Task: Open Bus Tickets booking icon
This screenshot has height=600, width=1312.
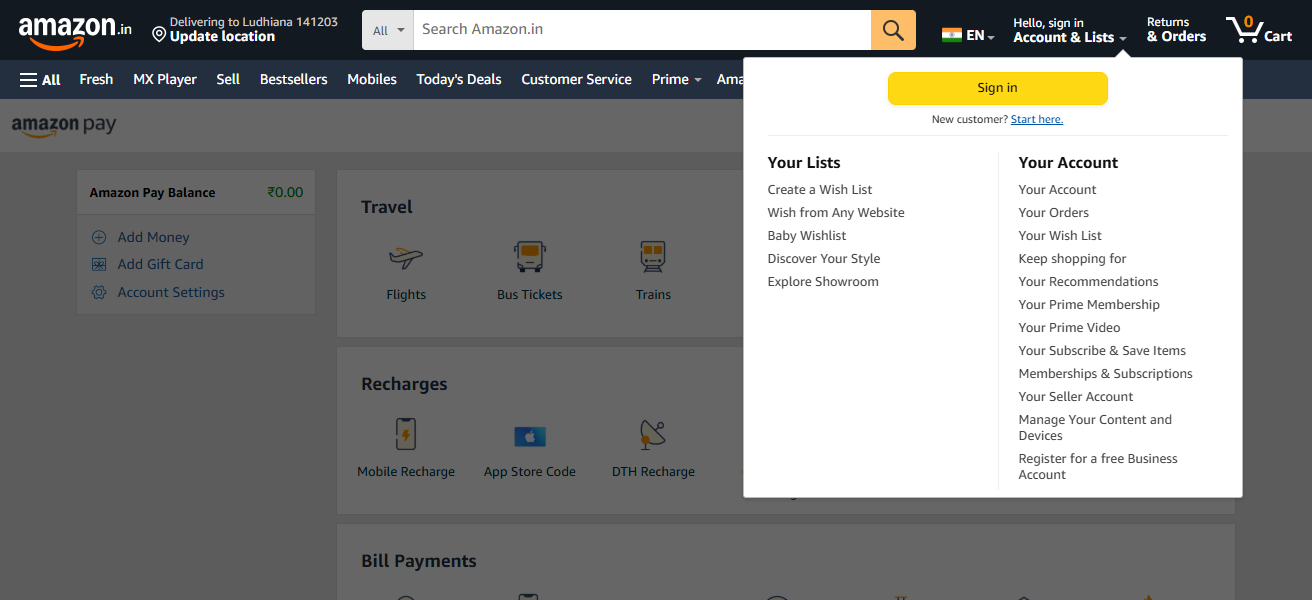Action: click(x=529, y=256)
